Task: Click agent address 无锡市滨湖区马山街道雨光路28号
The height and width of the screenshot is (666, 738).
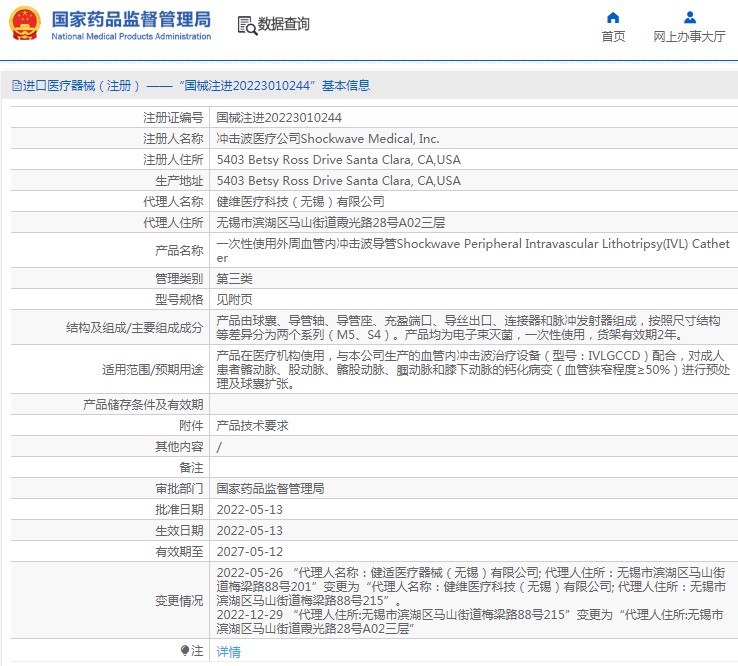Action: [x=330, y=223]
